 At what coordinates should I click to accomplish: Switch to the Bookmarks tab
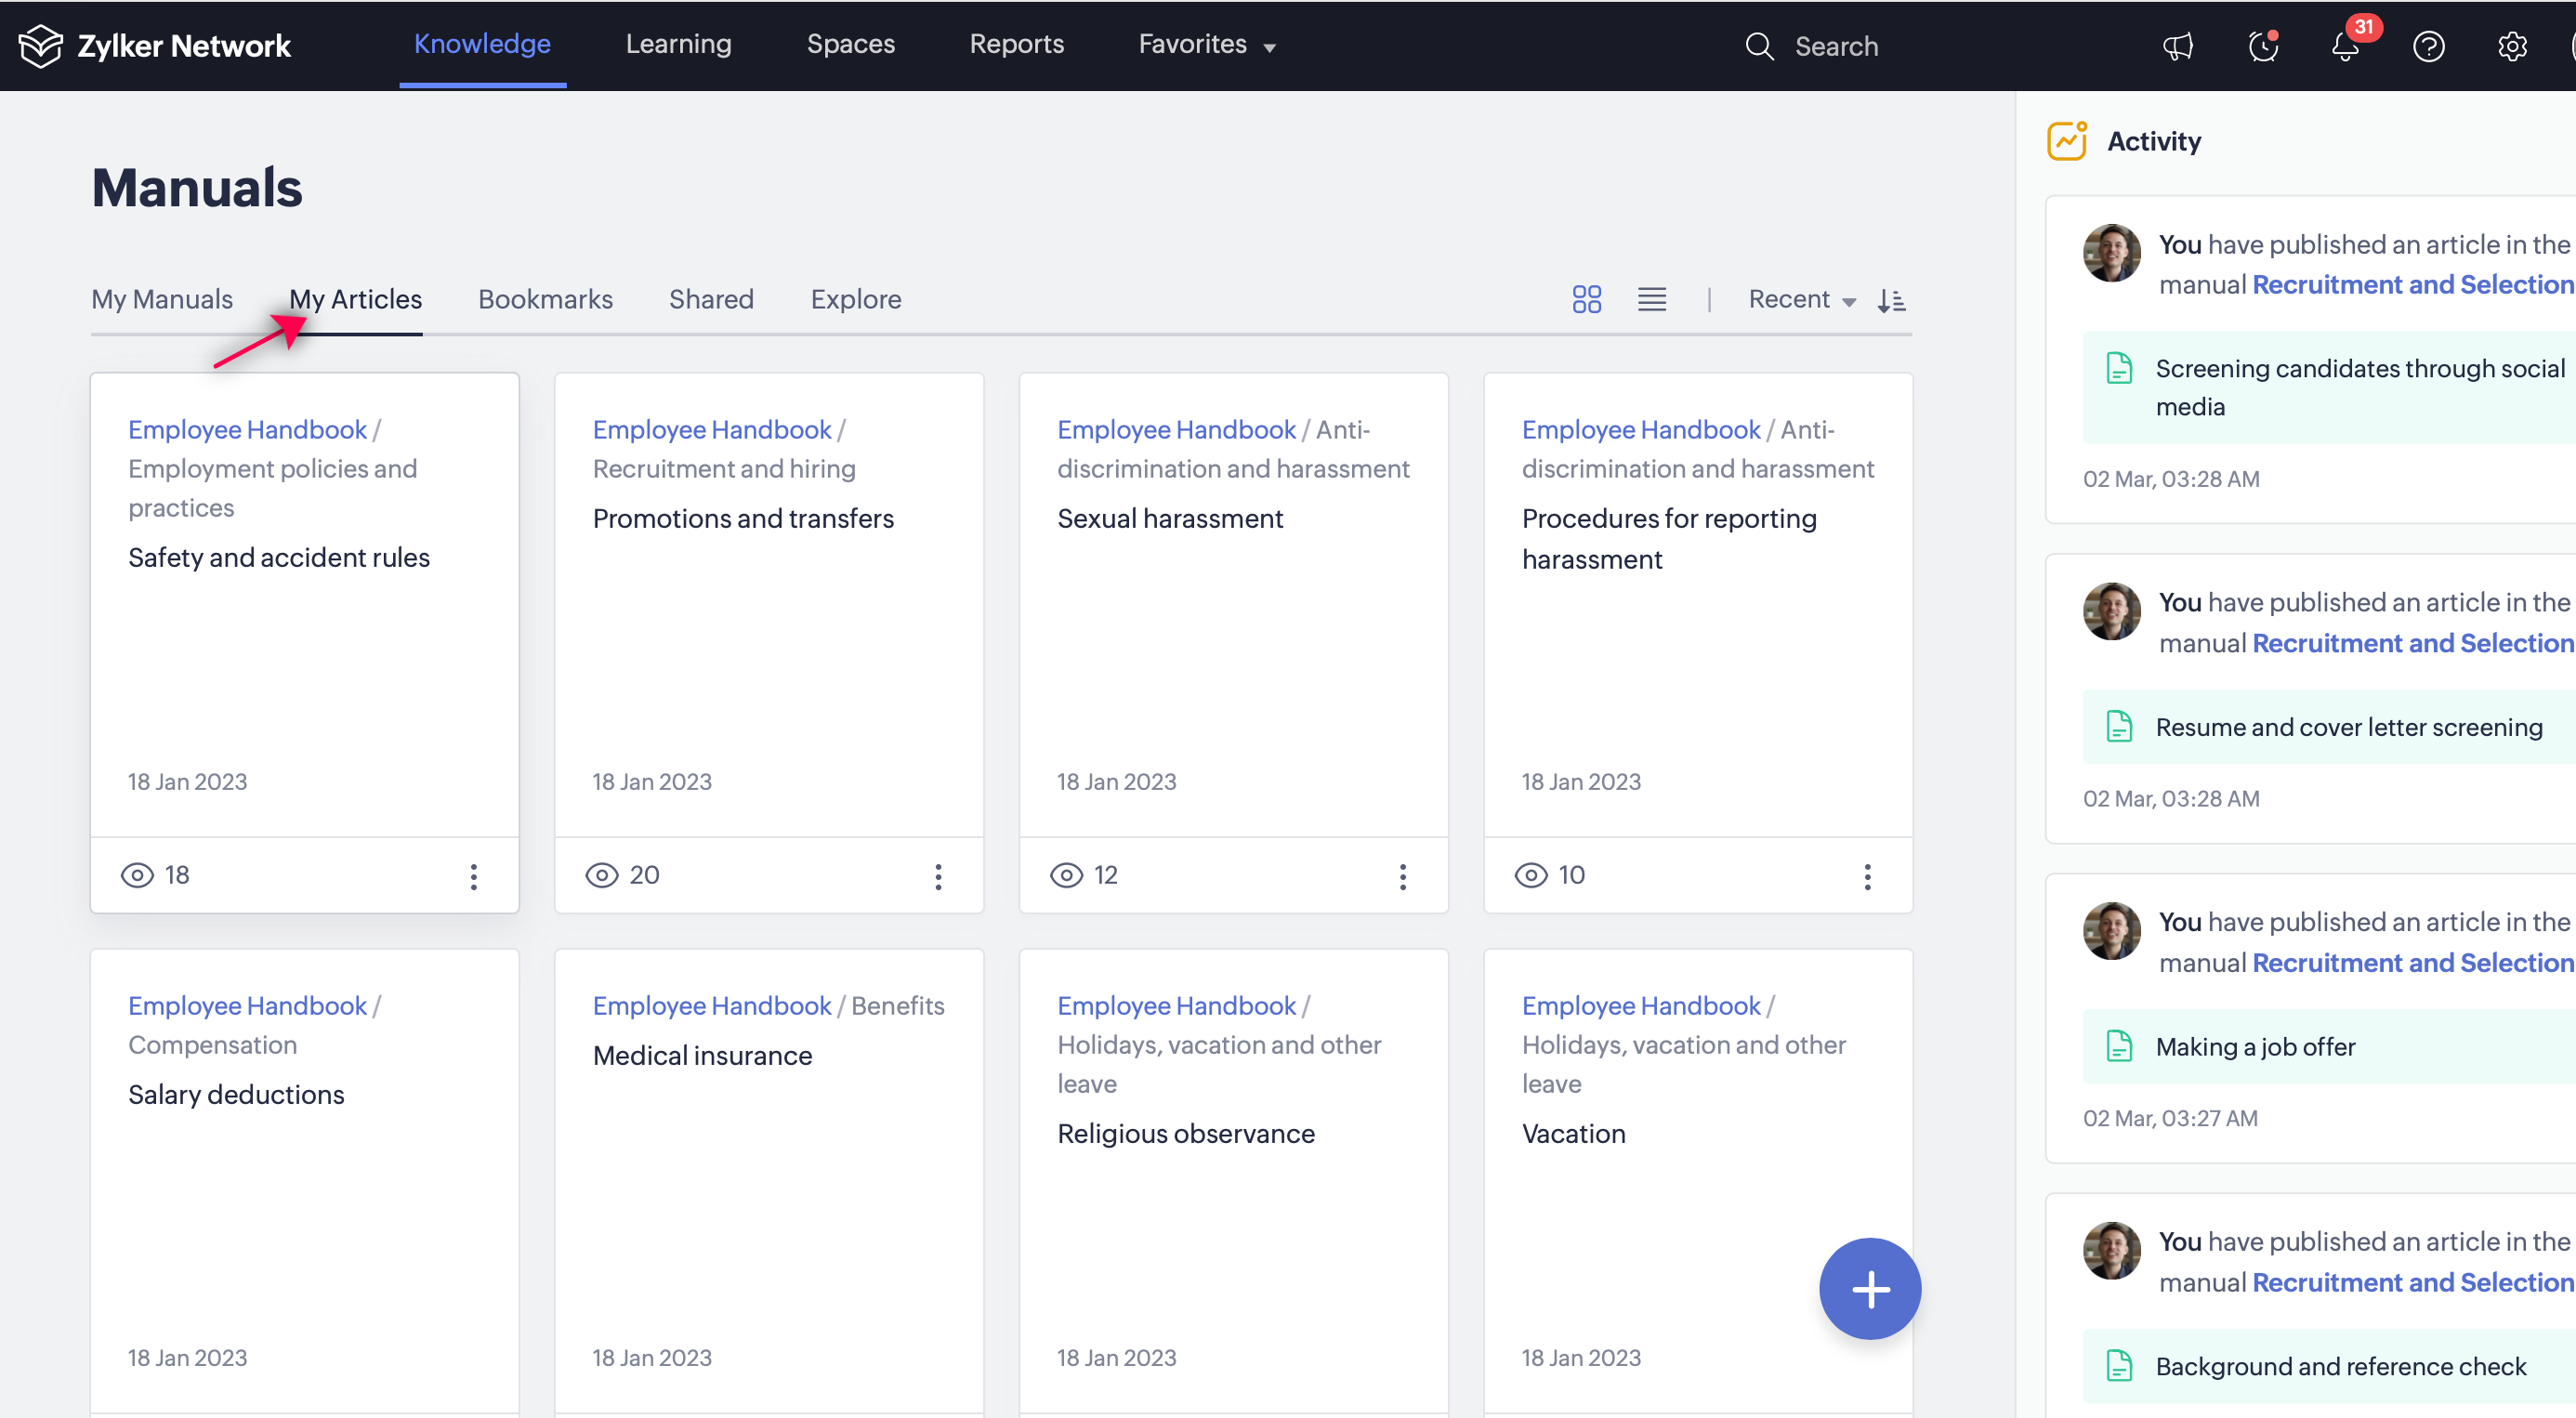pos(545,300)
